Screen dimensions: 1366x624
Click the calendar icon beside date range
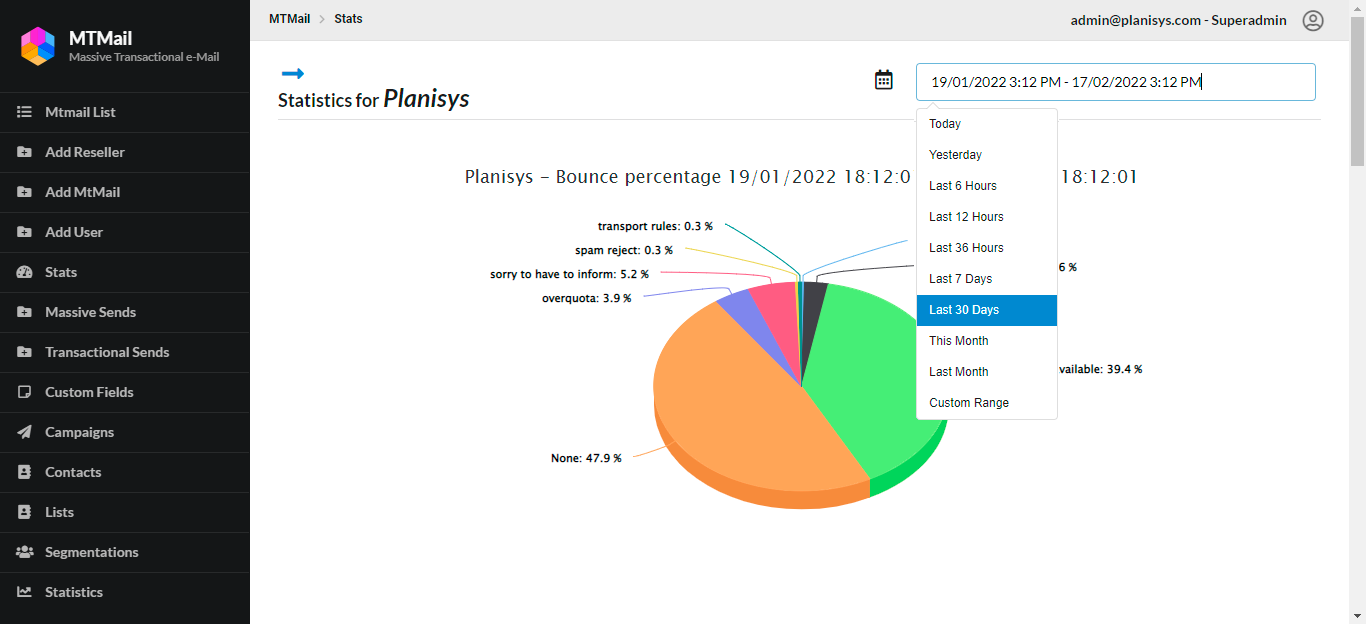click(x=883, y=80)
